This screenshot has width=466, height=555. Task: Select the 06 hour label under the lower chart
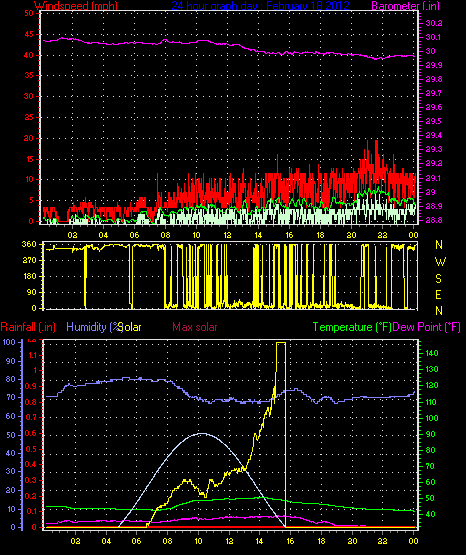(136, 541)
